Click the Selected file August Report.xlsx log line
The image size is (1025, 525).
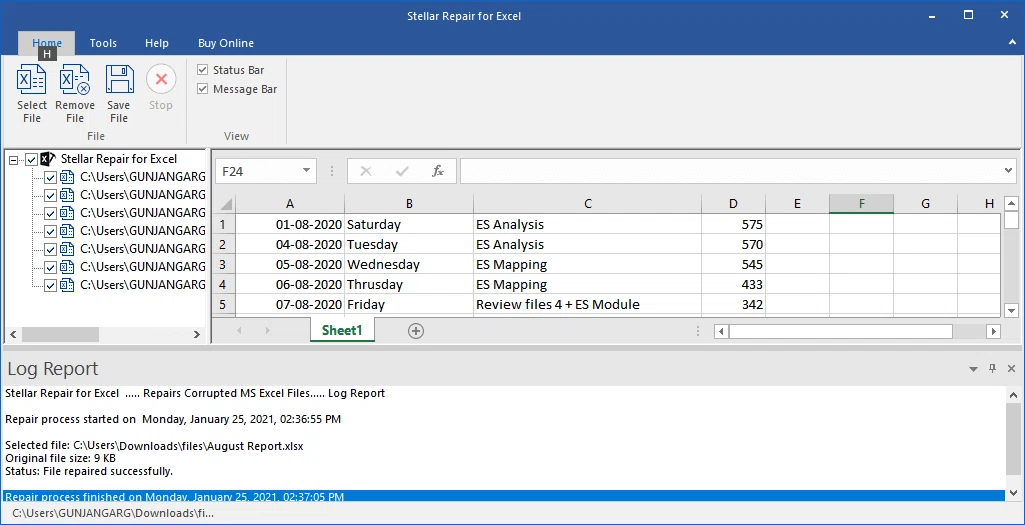coord(154,446)
